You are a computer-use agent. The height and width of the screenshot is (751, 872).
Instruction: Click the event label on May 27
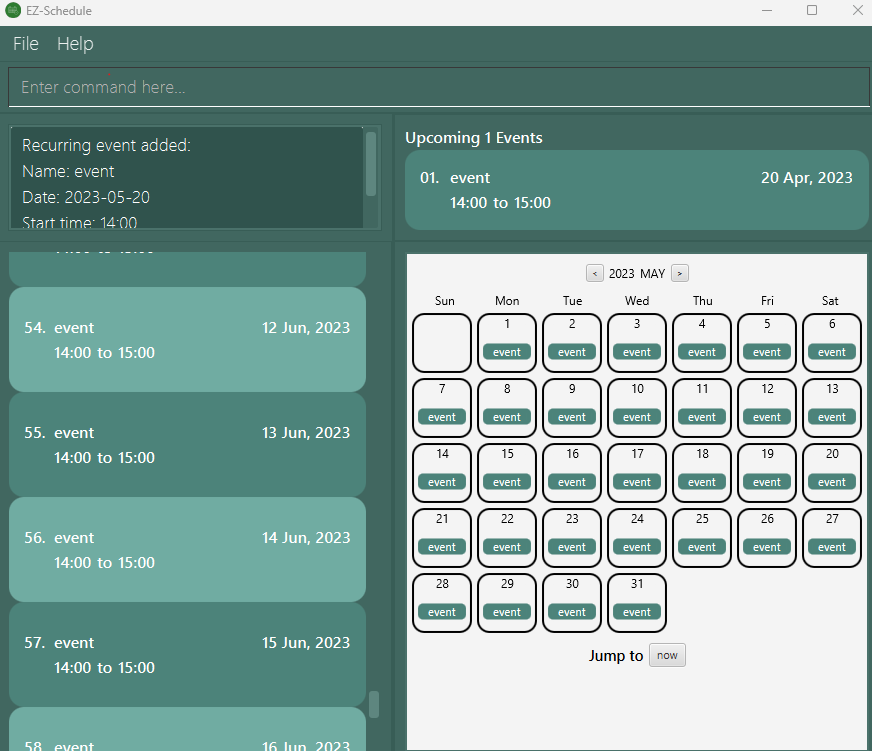pyautogui.click(x=832, y=547)
